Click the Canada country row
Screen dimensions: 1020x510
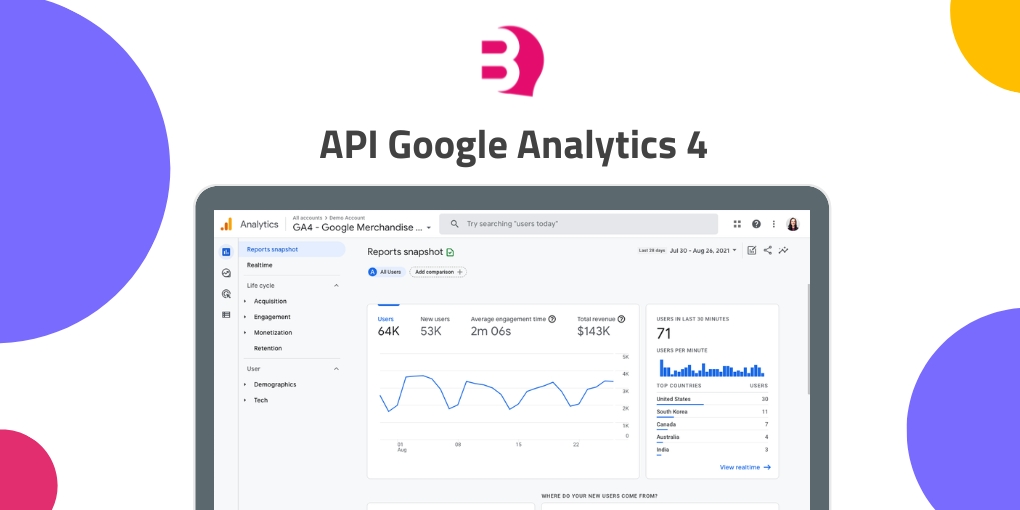712,425
